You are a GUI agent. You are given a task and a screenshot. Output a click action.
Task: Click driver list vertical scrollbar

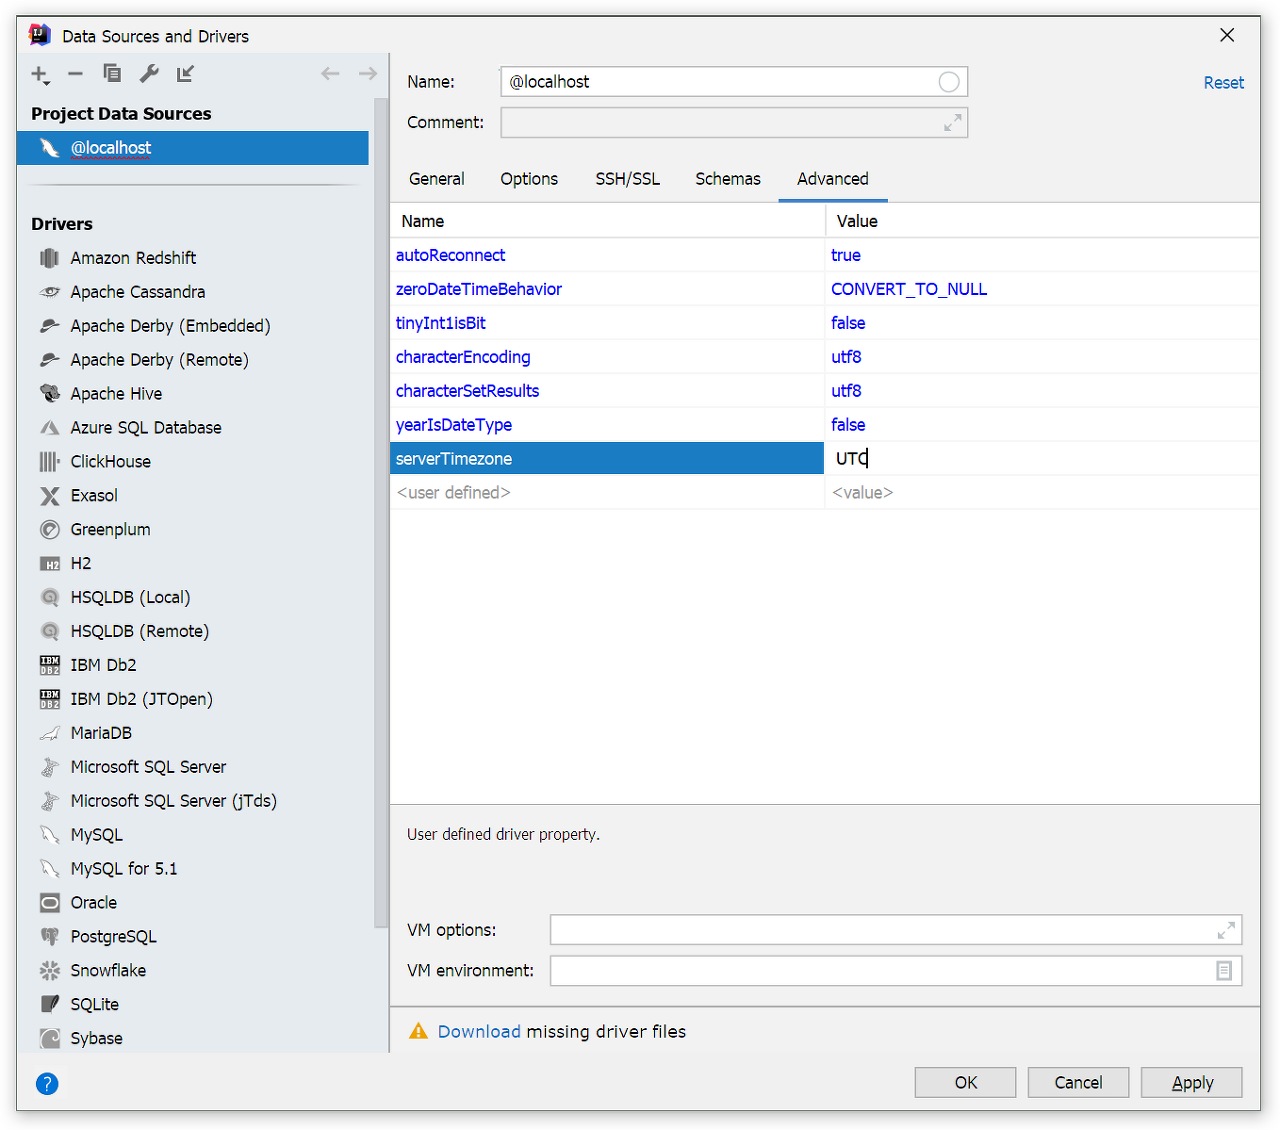pyautogui.click(x=380, y=512)
